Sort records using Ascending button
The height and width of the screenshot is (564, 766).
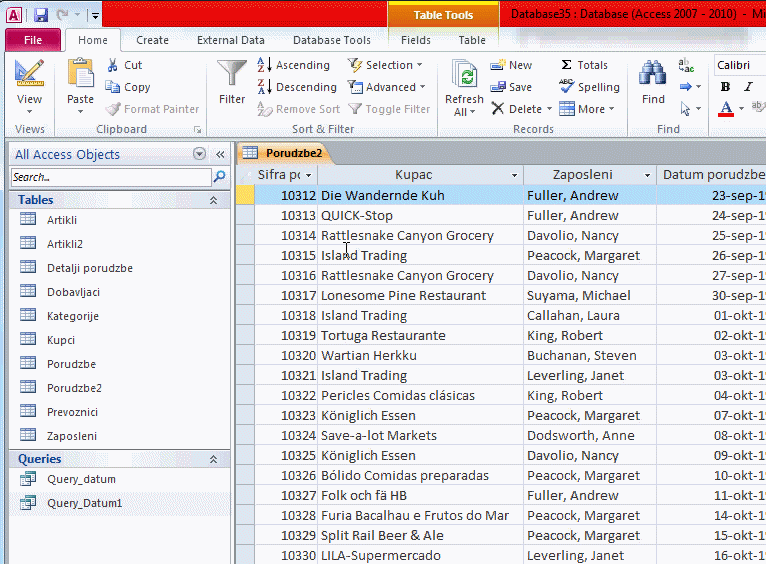[294, 65]
